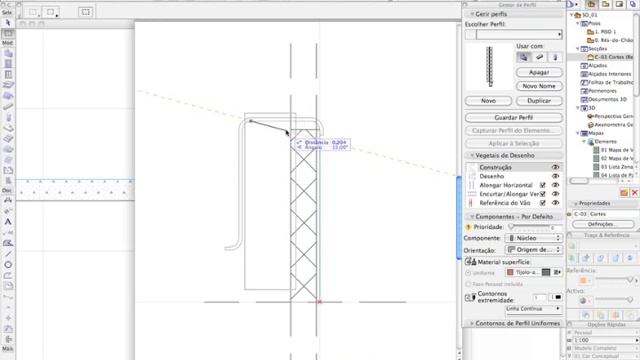The image size is (640, 360).
Task: Select the Marquee tool in toolbox
Action: click(x=8, y=33)
